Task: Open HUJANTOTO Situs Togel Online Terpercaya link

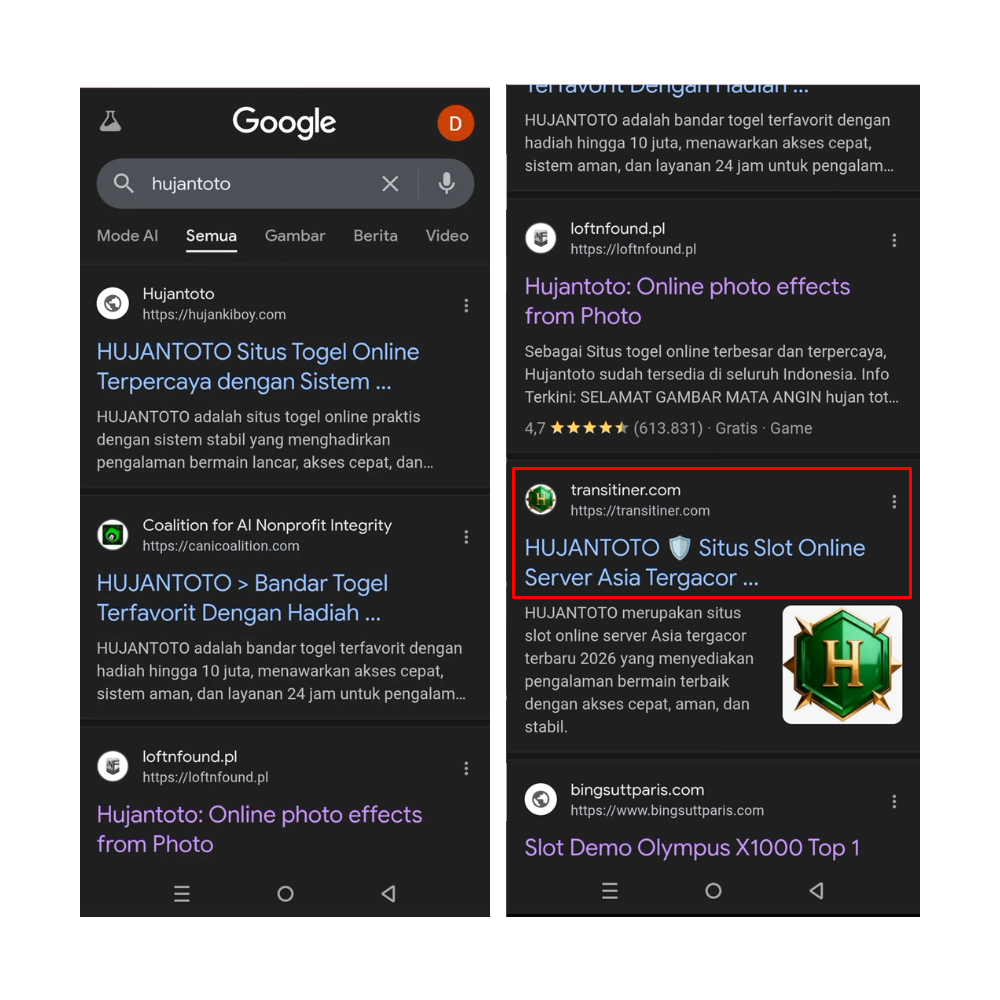Action: 258,367
